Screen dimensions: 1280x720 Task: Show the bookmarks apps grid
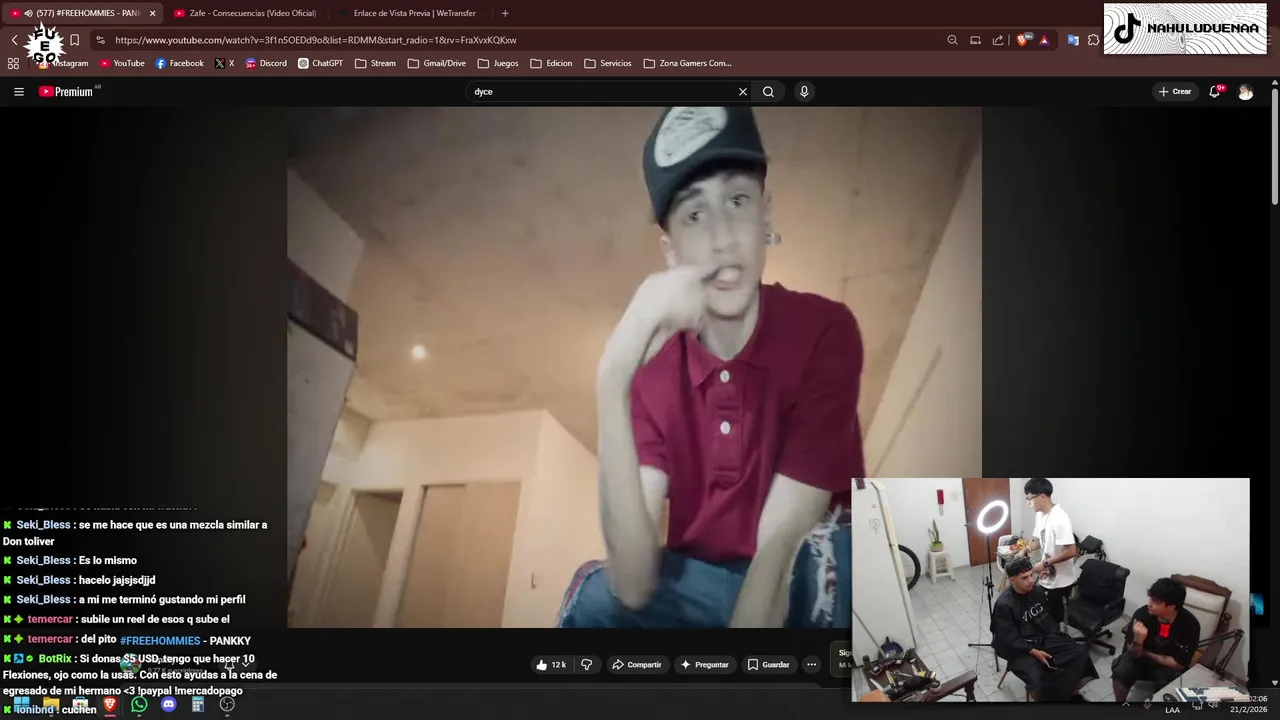tap(13, 63)
